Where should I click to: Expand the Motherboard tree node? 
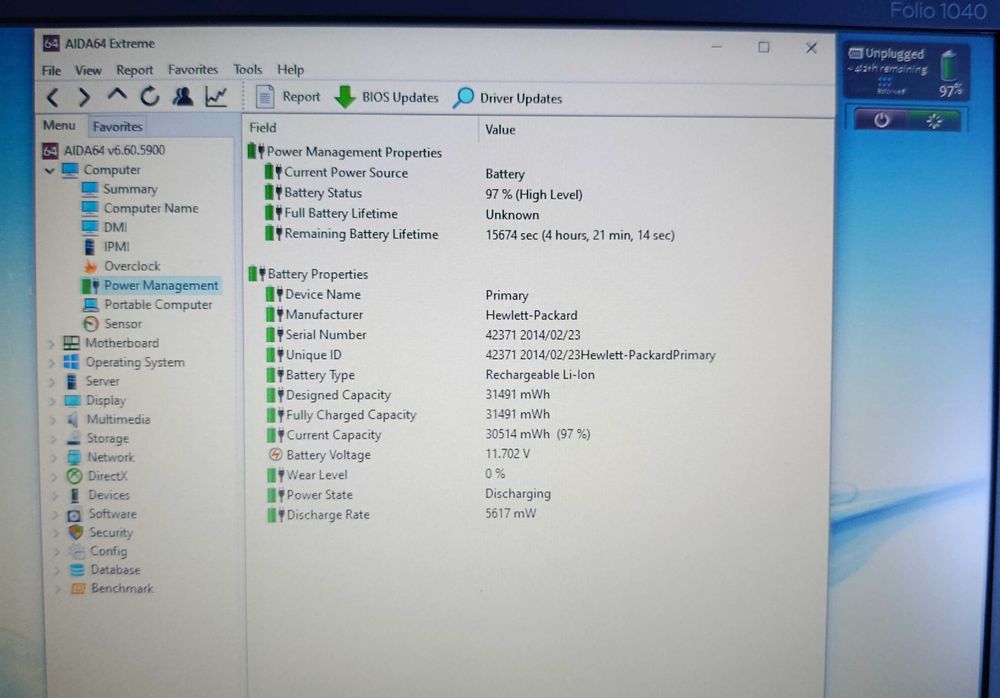pyautogui.click(x=51, y=344)
